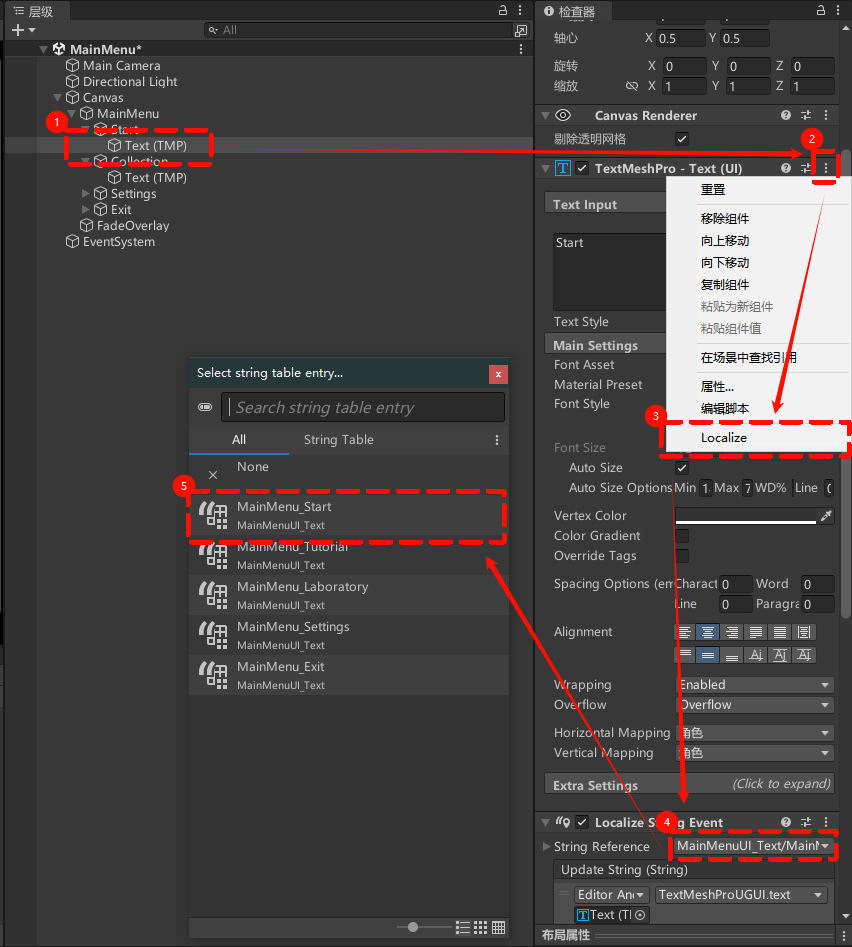This screenshot has width=852, height=947.
Task: Click the string table search field
Action: click(x=362, y=407)
